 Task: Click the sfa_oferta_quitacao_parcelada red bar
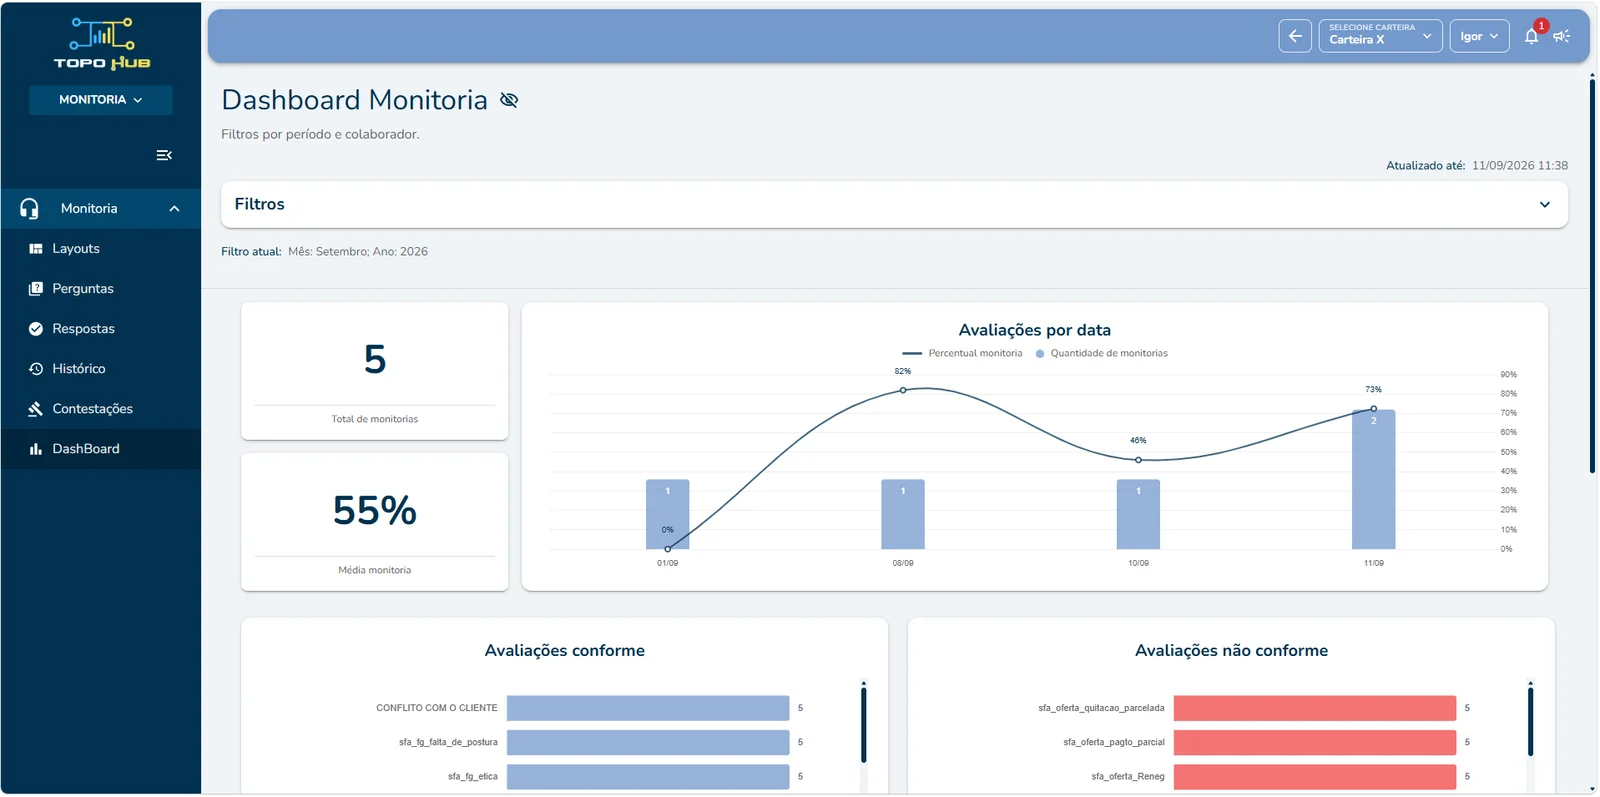coord(1315,708)
